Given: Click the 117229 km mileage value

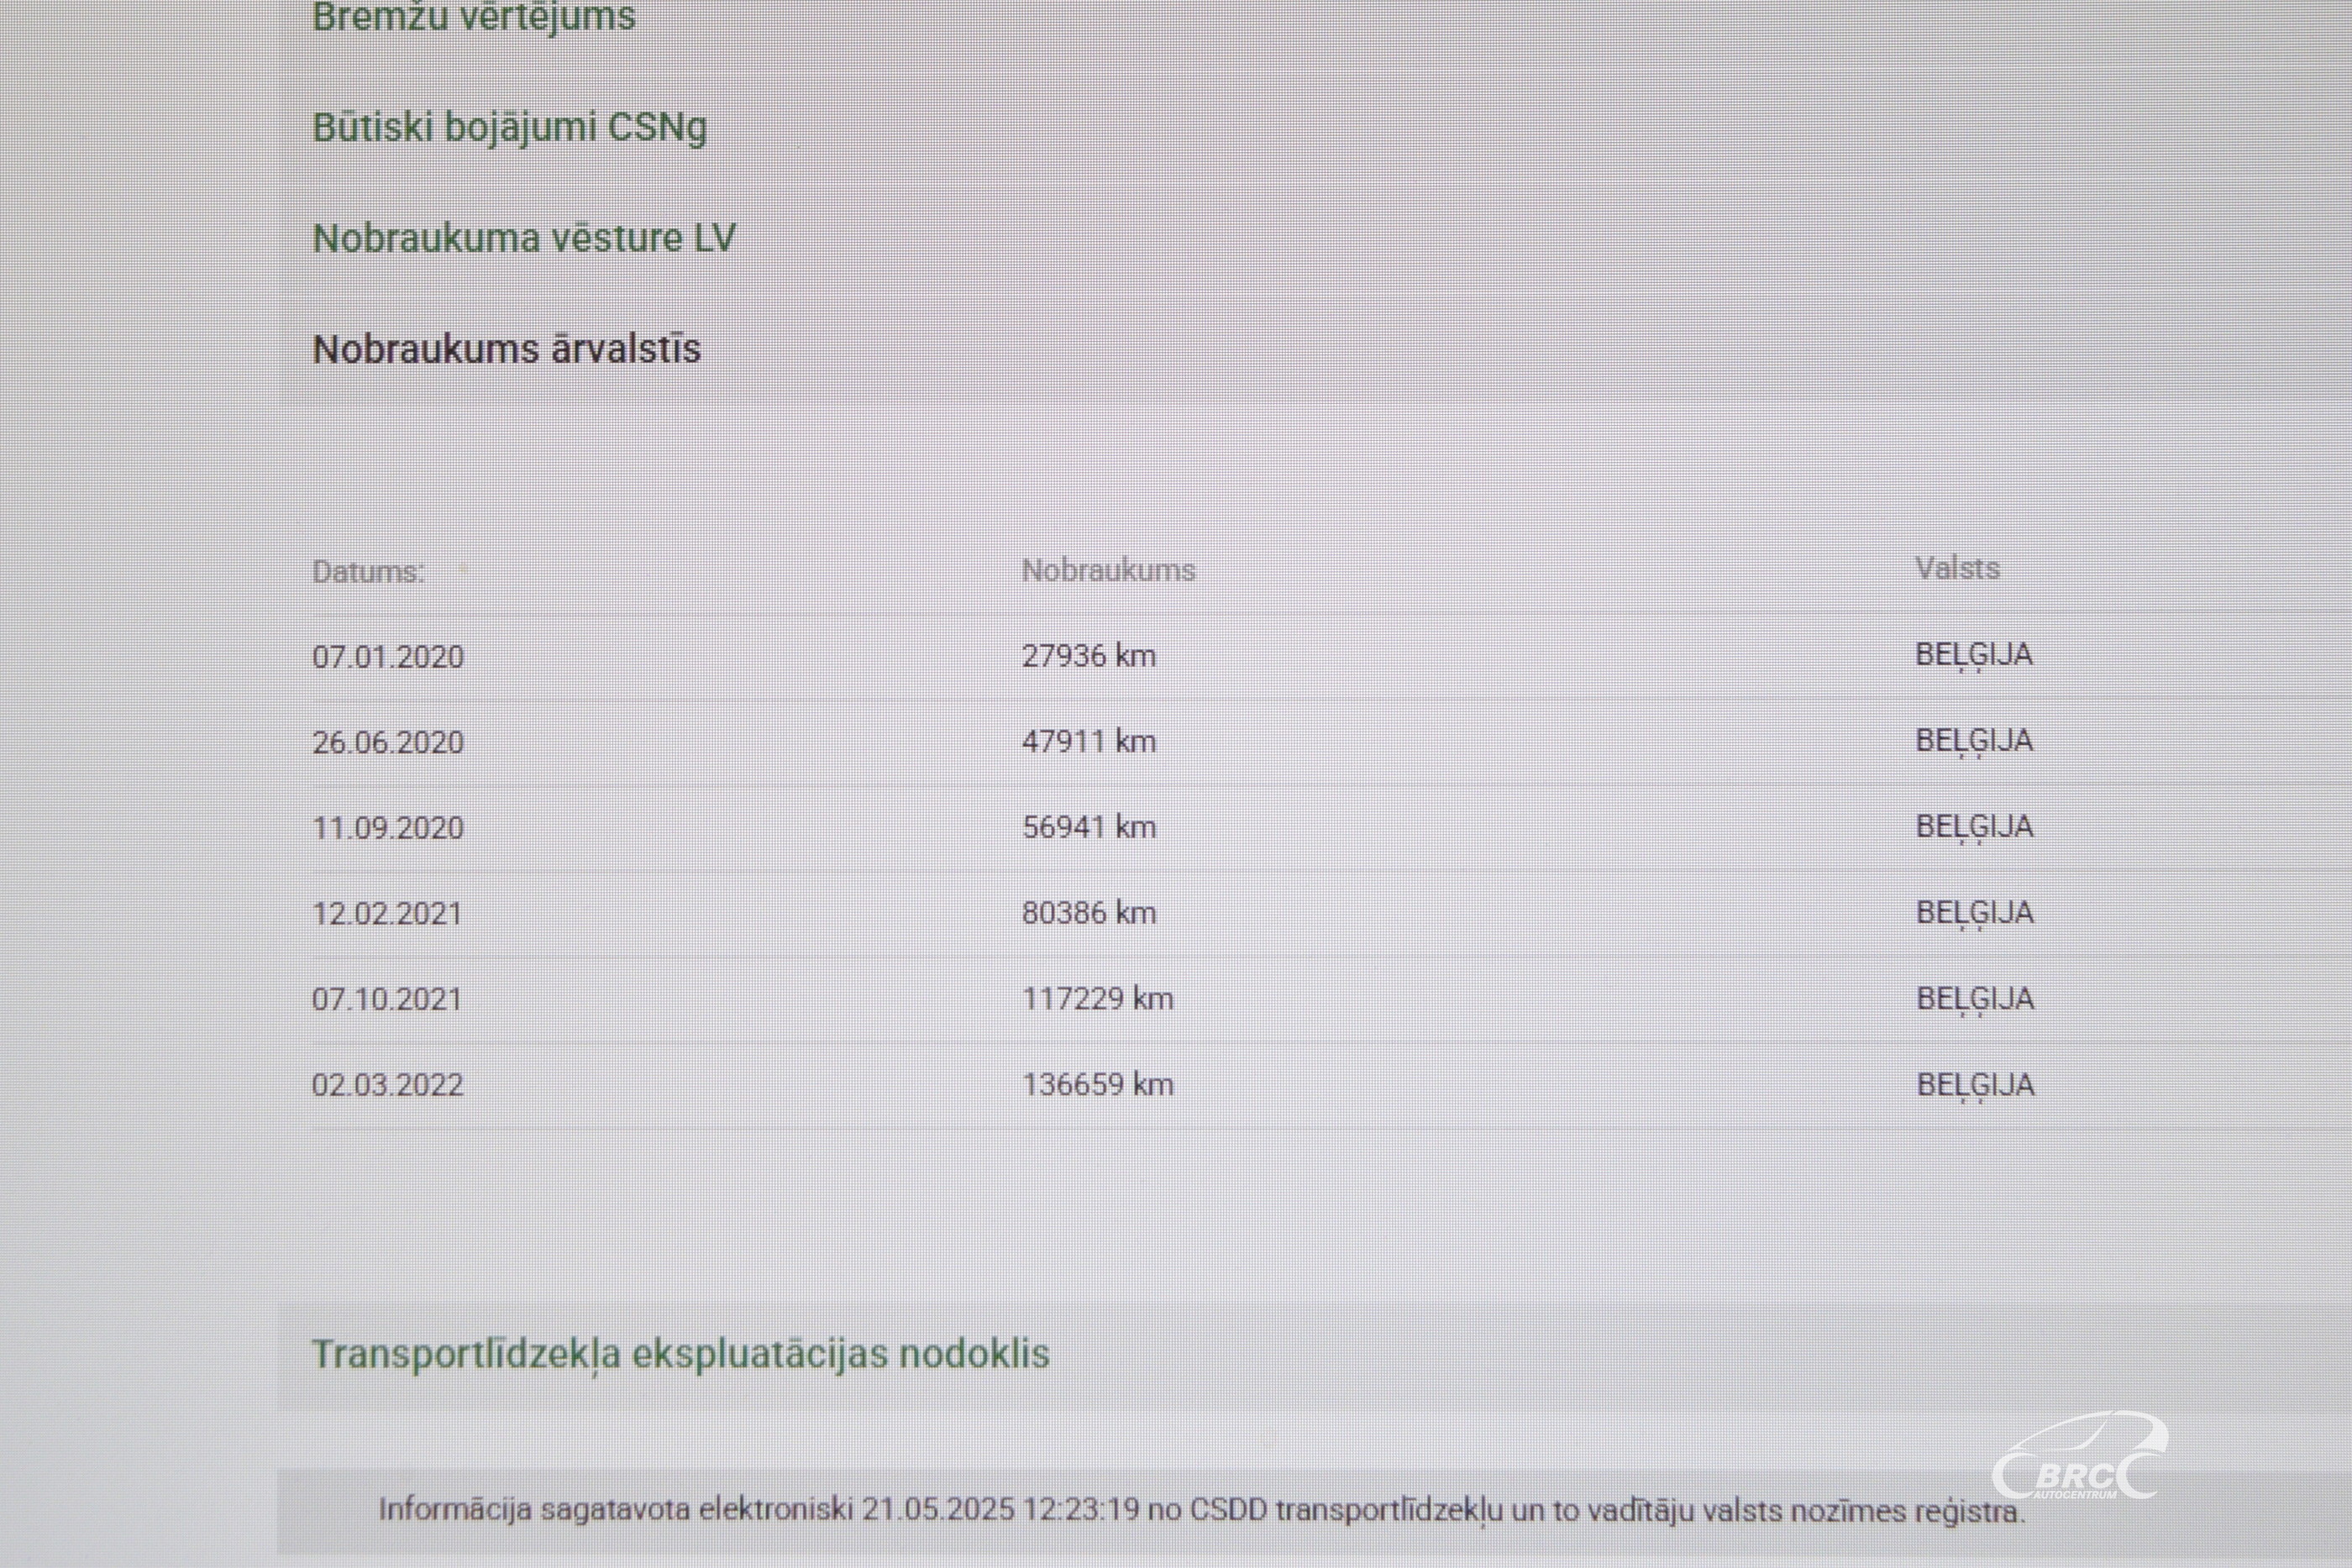Looking at the screenshot, I should [x=1097, y=998].
